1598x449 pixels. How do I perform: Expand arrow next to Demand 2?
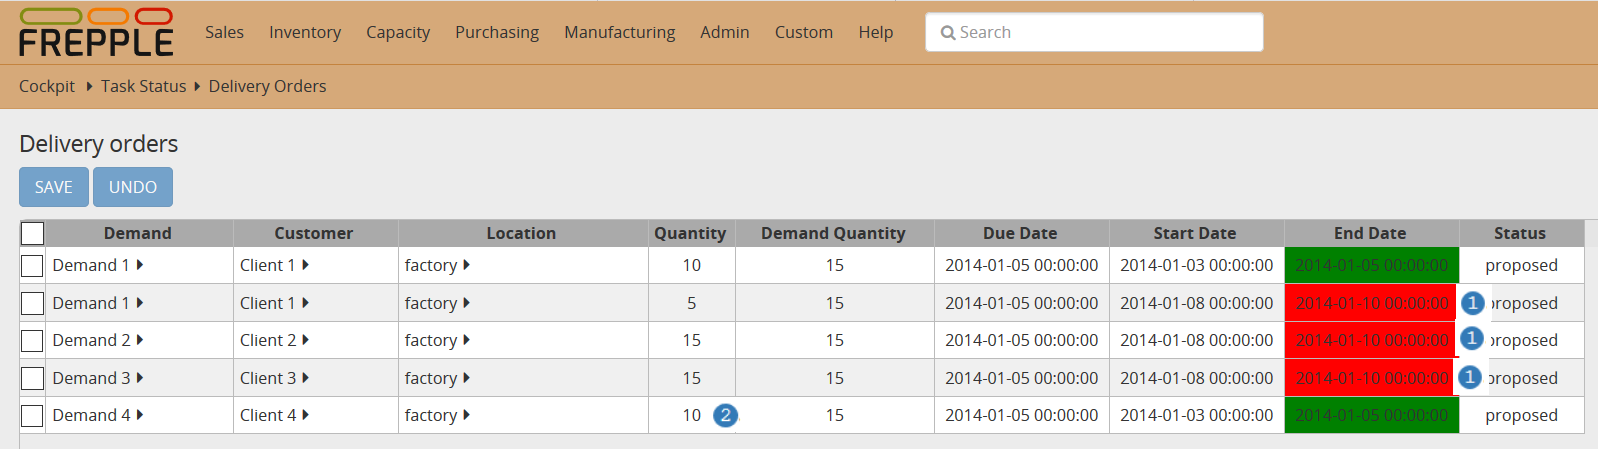tap(140, 340)
